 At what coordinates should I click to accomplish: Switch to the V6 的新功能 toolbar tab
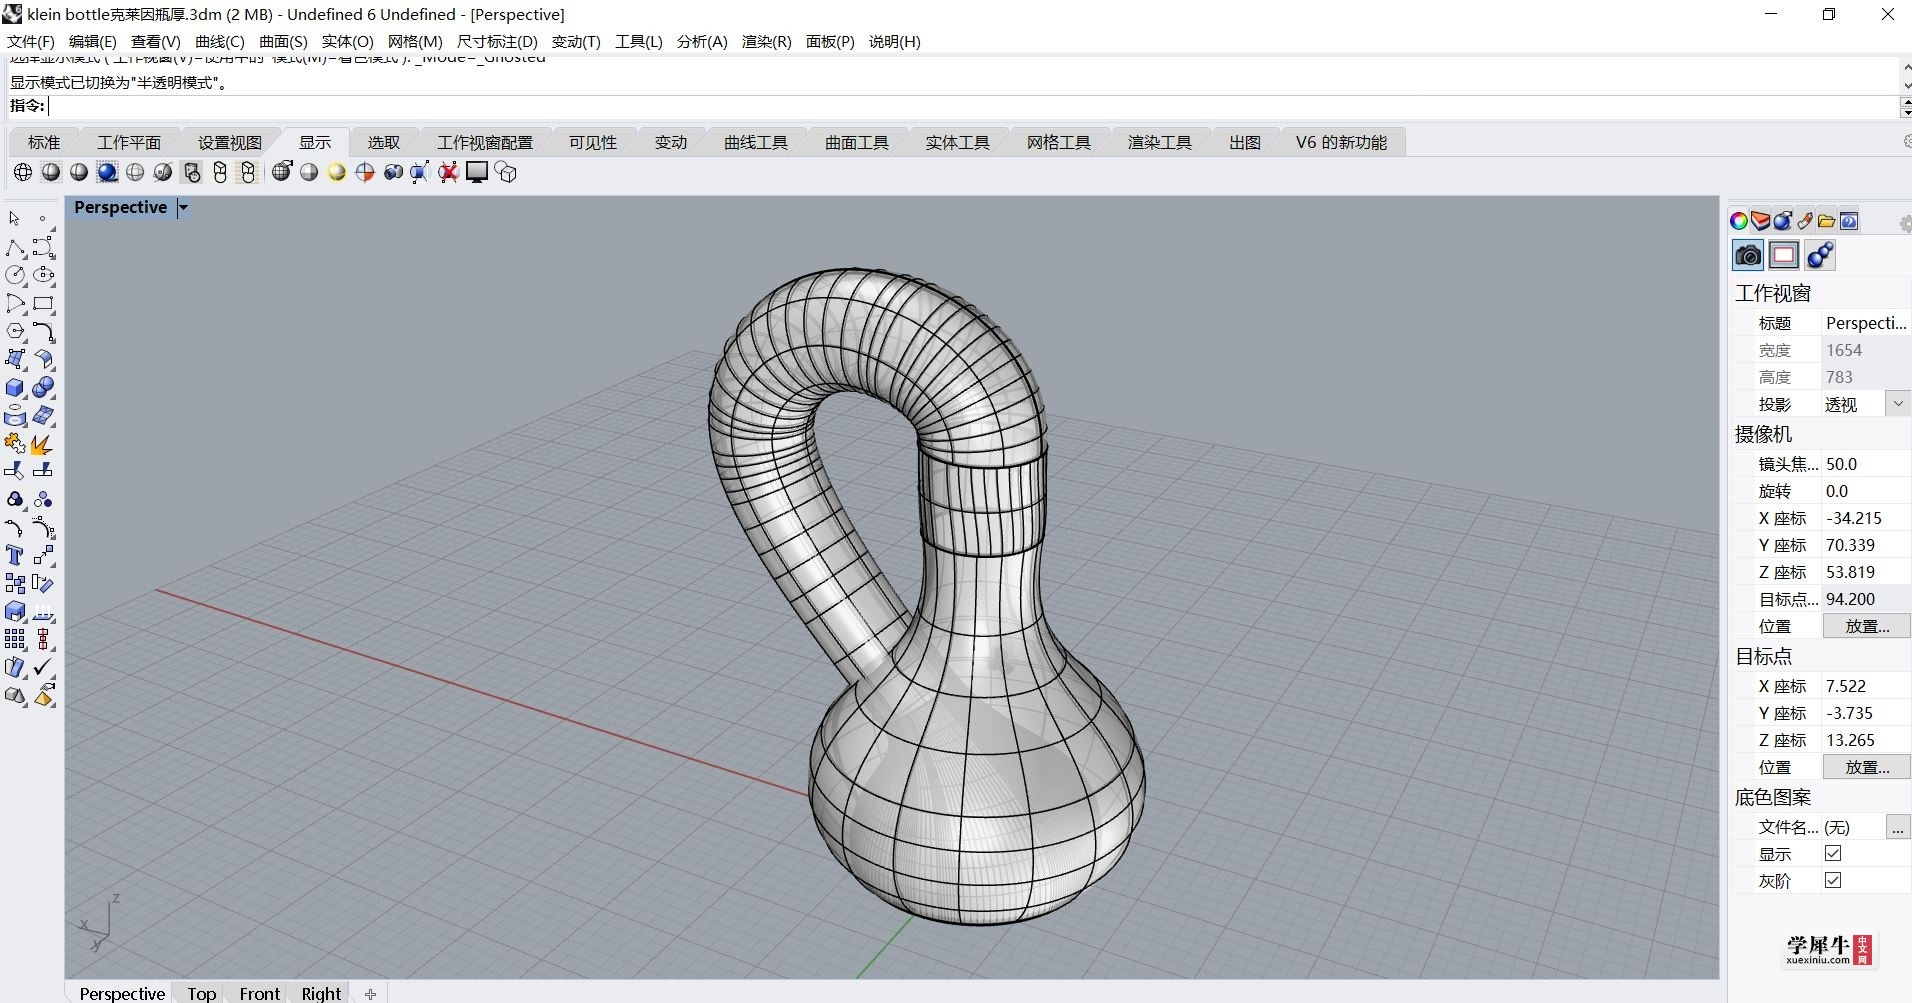point(1341,143)
